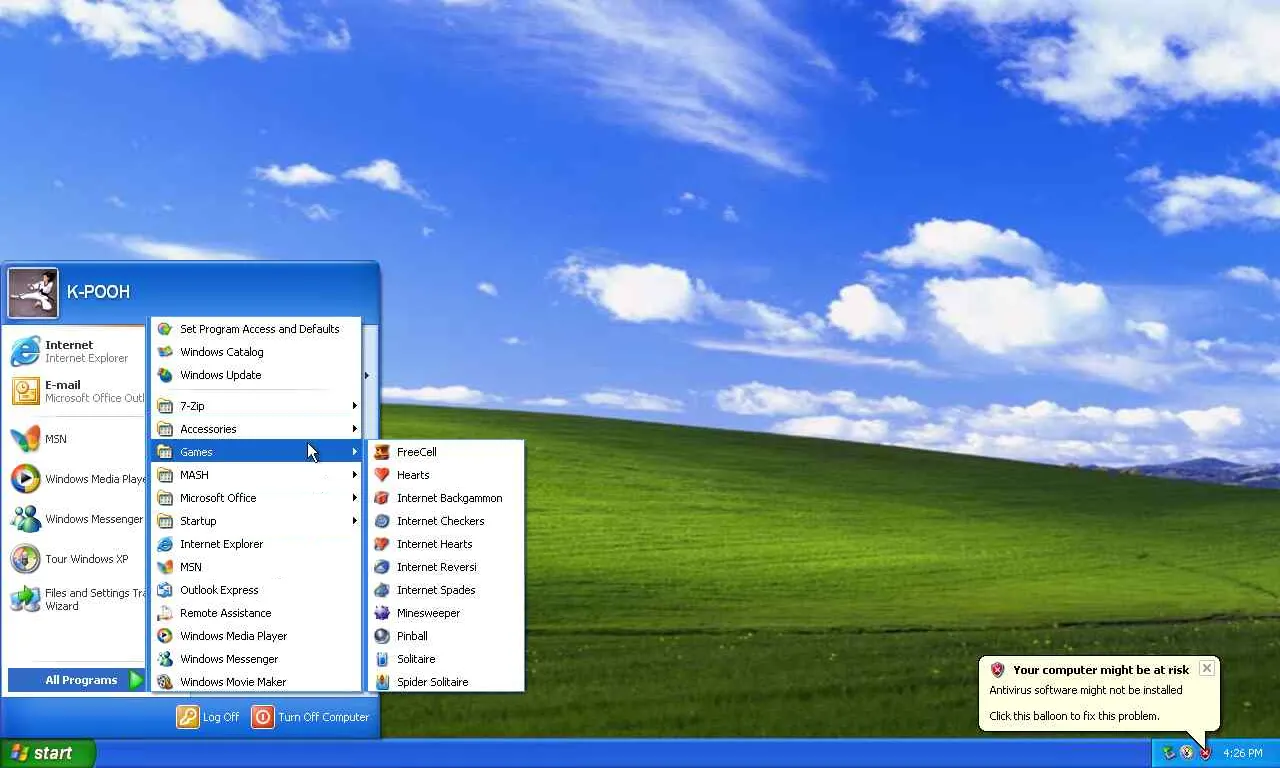This screenshot has height=768, width=1280.
Task: Open pinned MSN in the Start menu
Action: [x=77, y=439]
